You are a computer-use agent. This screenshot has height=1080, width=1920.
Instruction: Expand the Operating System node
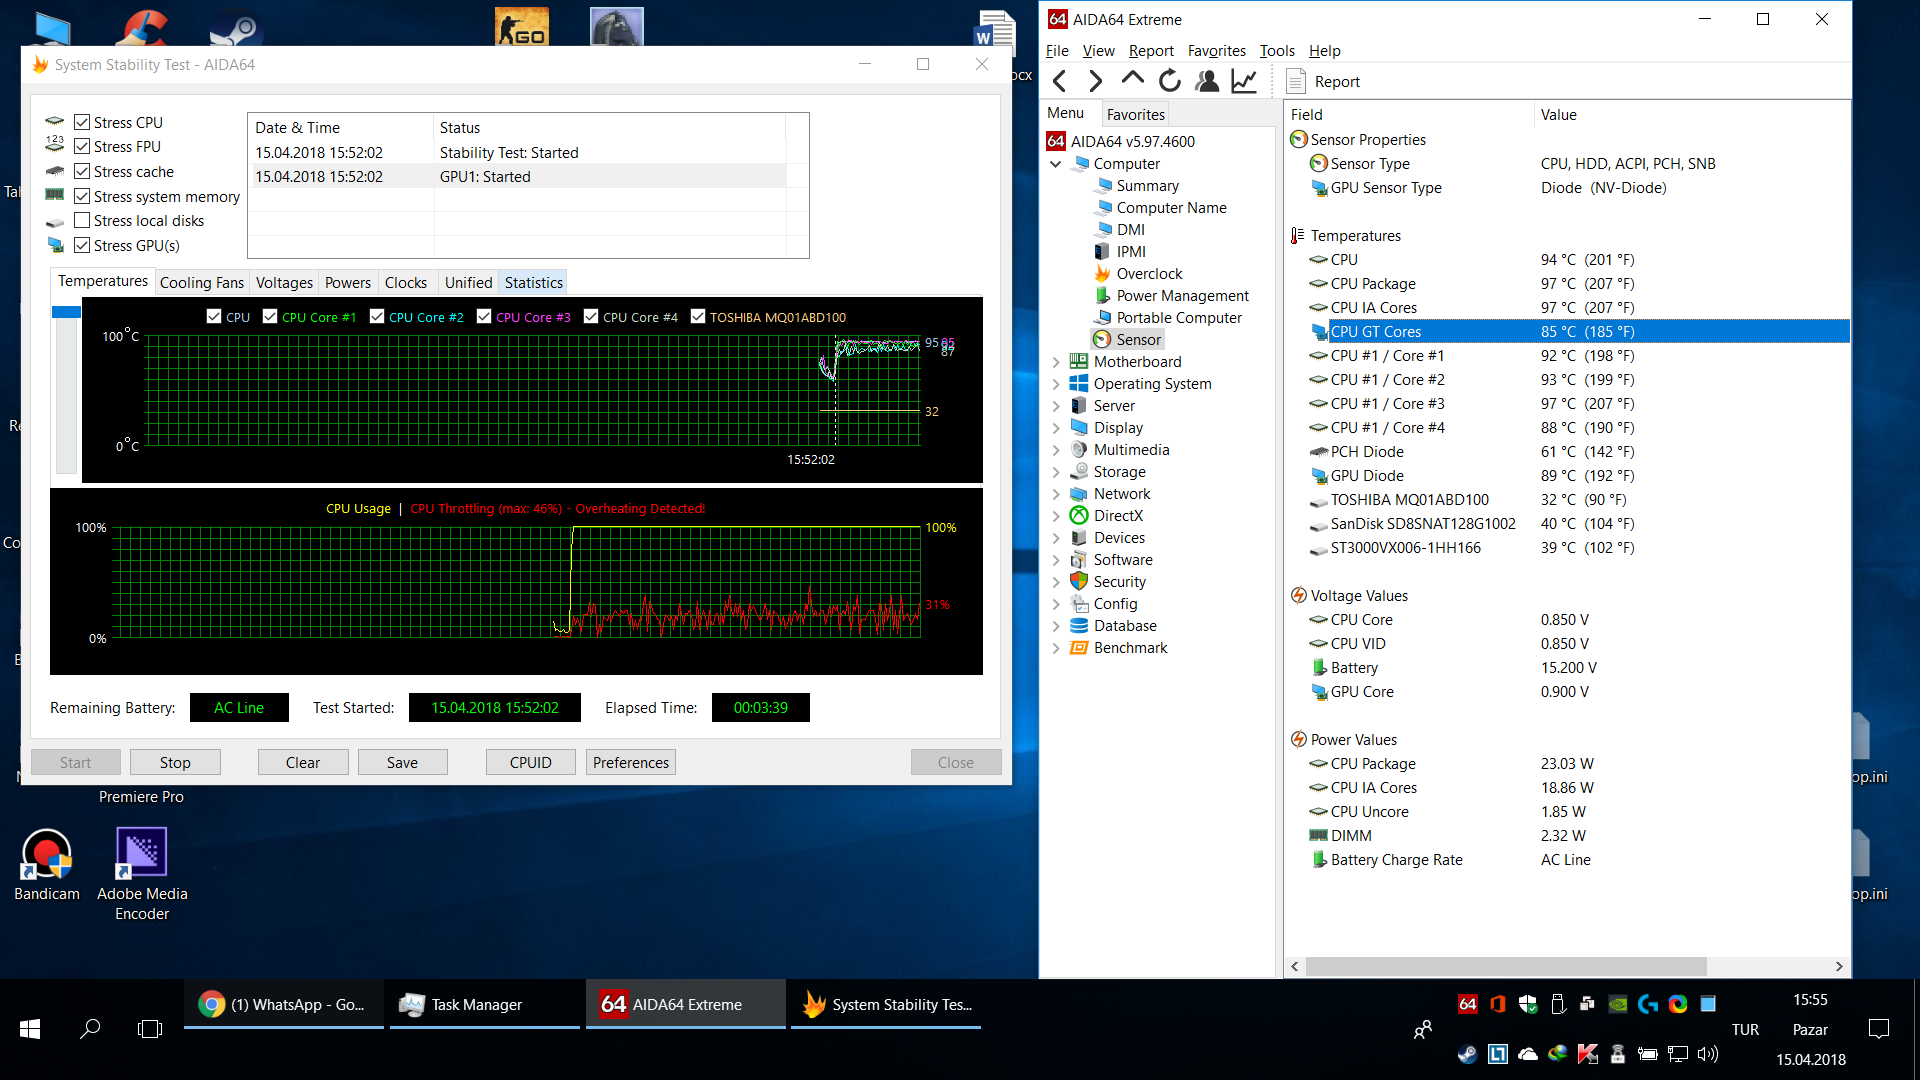click(x=1056, y=384)
